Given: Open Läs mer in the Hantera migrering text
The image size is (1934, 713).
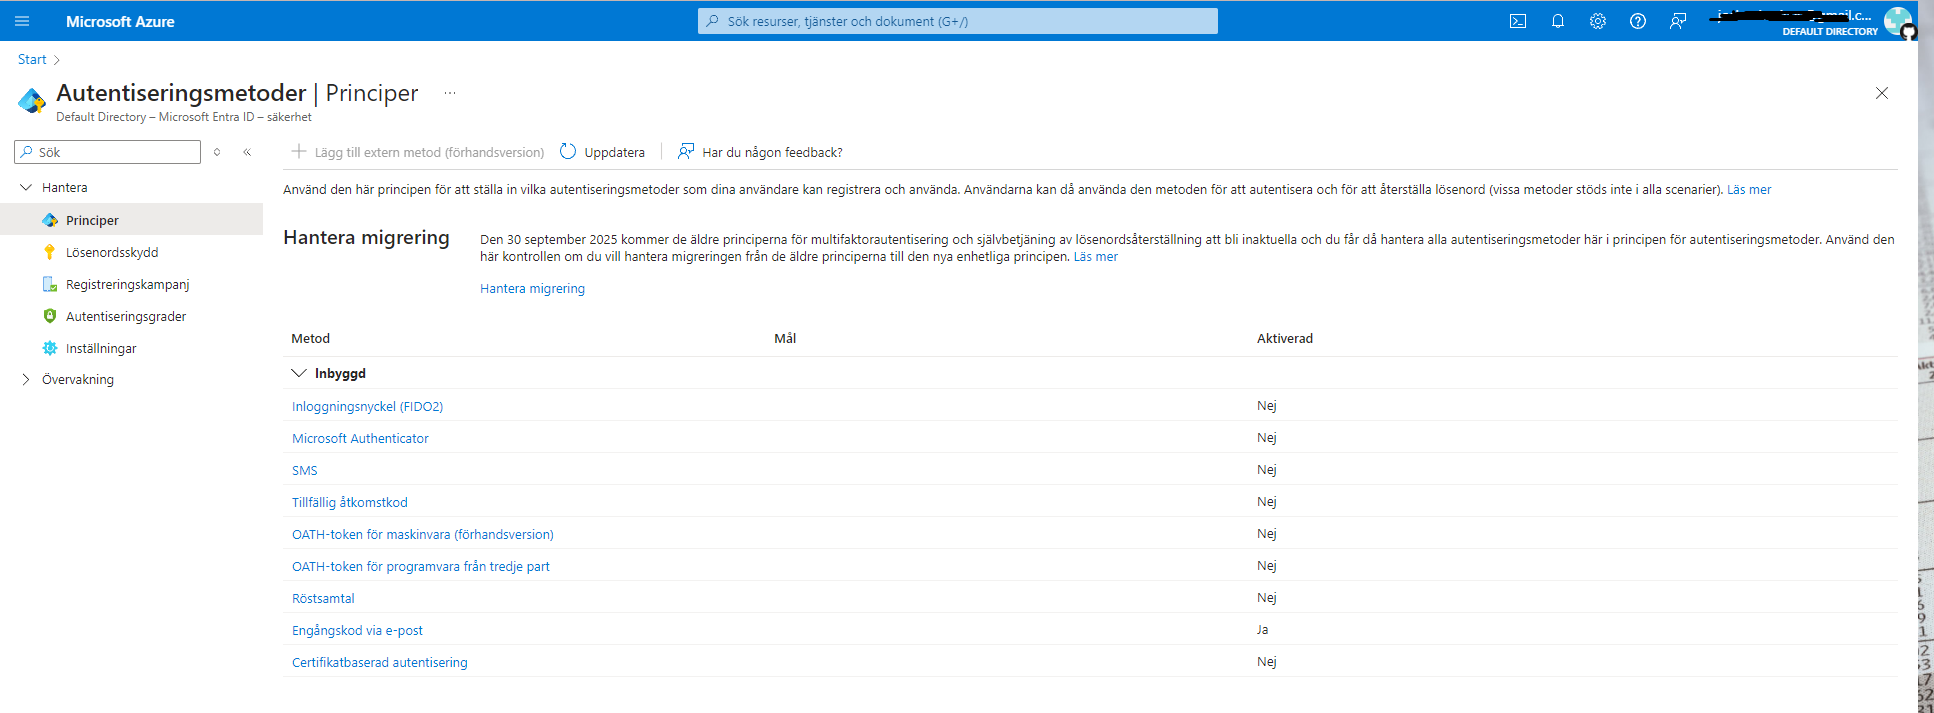Looking at the screenshot, I should pyautogui.click(x=1096, y=256).
